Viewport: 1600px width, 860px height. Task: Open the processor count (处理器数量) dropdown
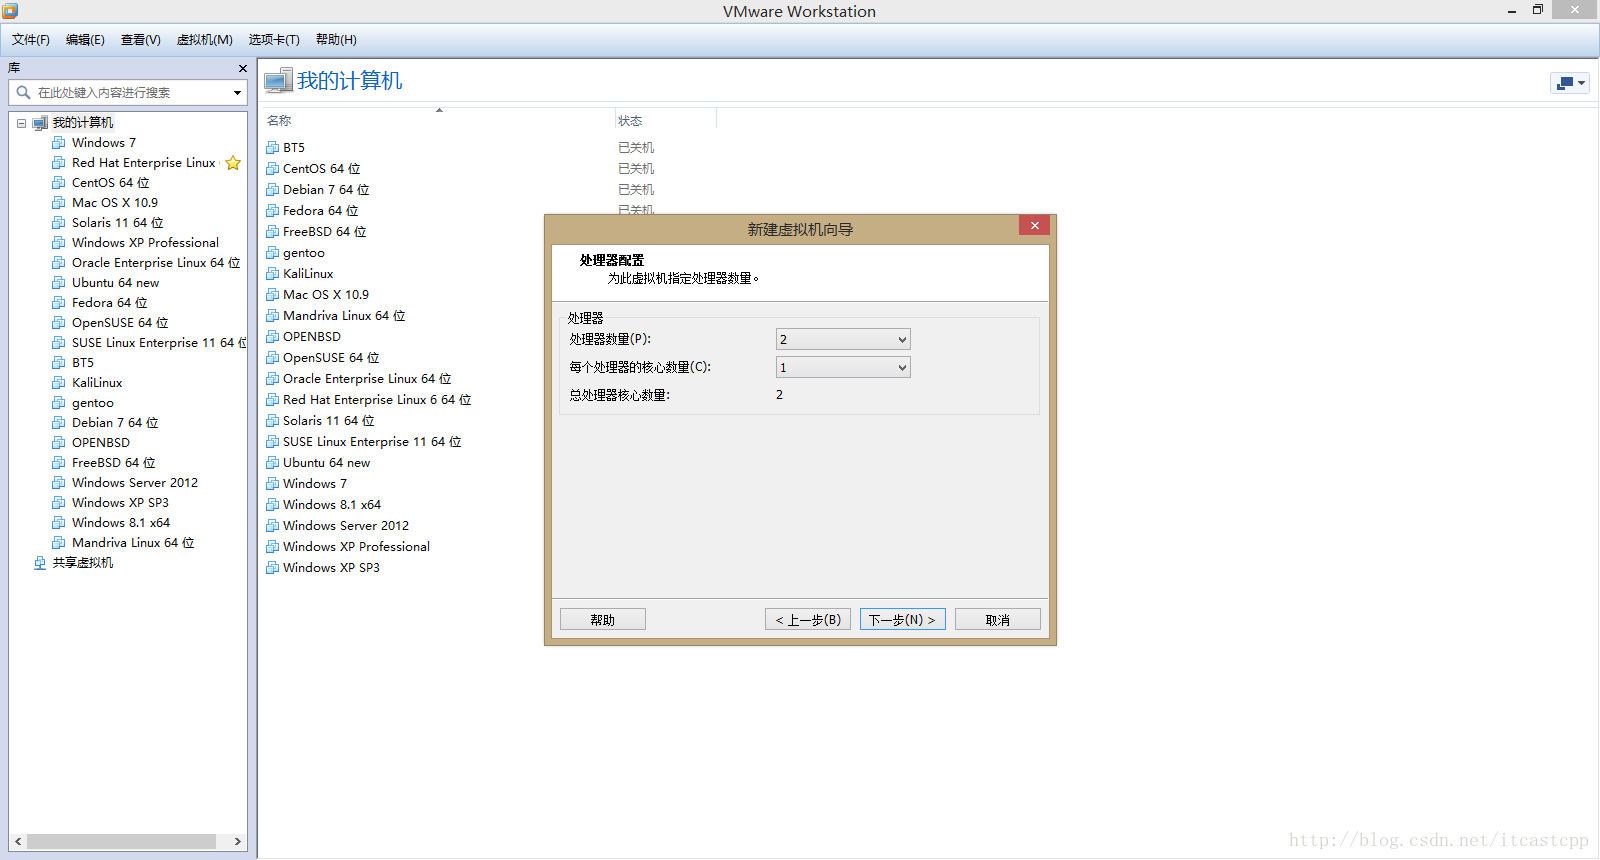[x=843, y=339]
